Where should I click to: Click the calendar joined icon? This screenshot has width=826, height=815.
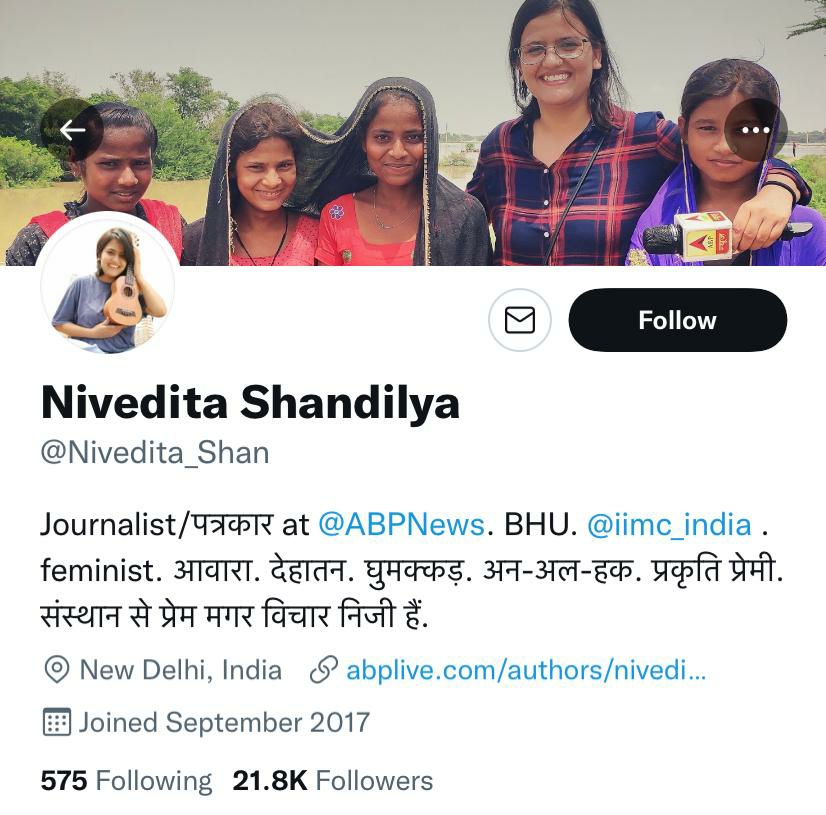tap(56, 722)
